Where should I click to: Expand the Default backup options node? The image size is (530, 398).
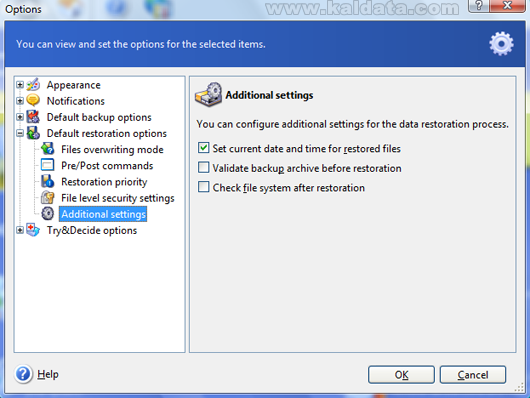[20, 117]
